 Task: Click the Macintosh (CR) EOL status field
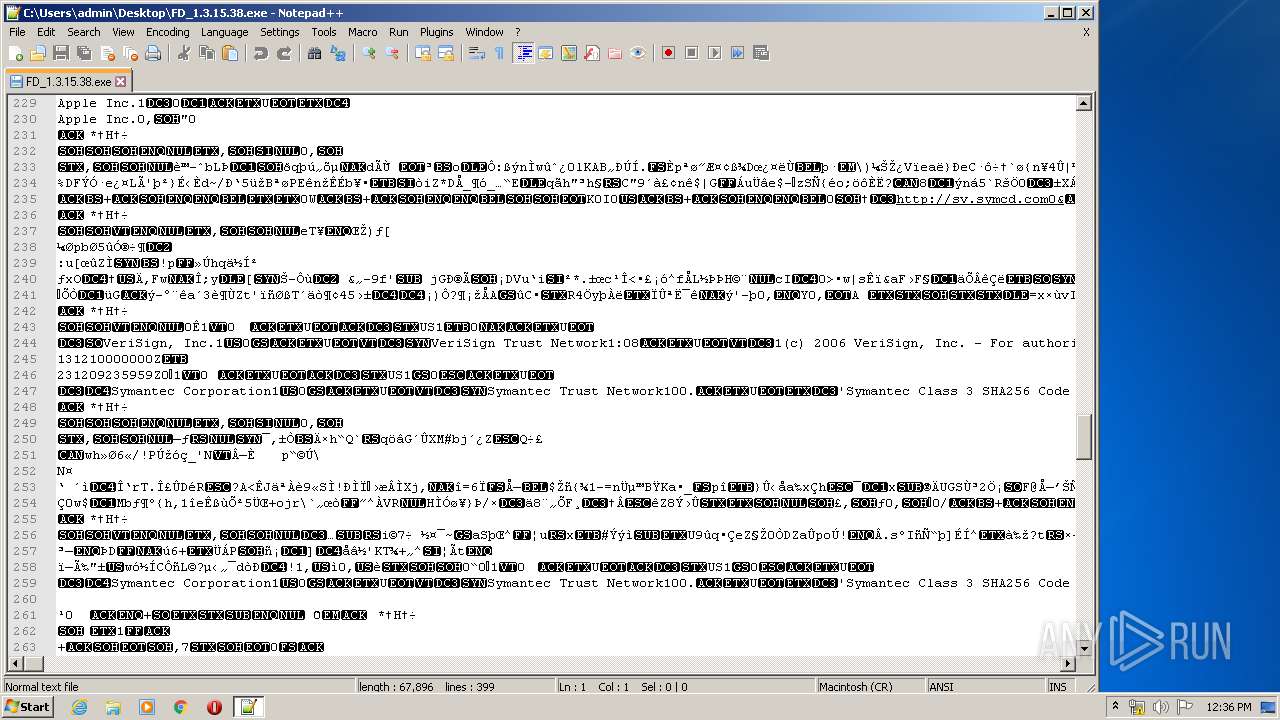coord(870,687)
